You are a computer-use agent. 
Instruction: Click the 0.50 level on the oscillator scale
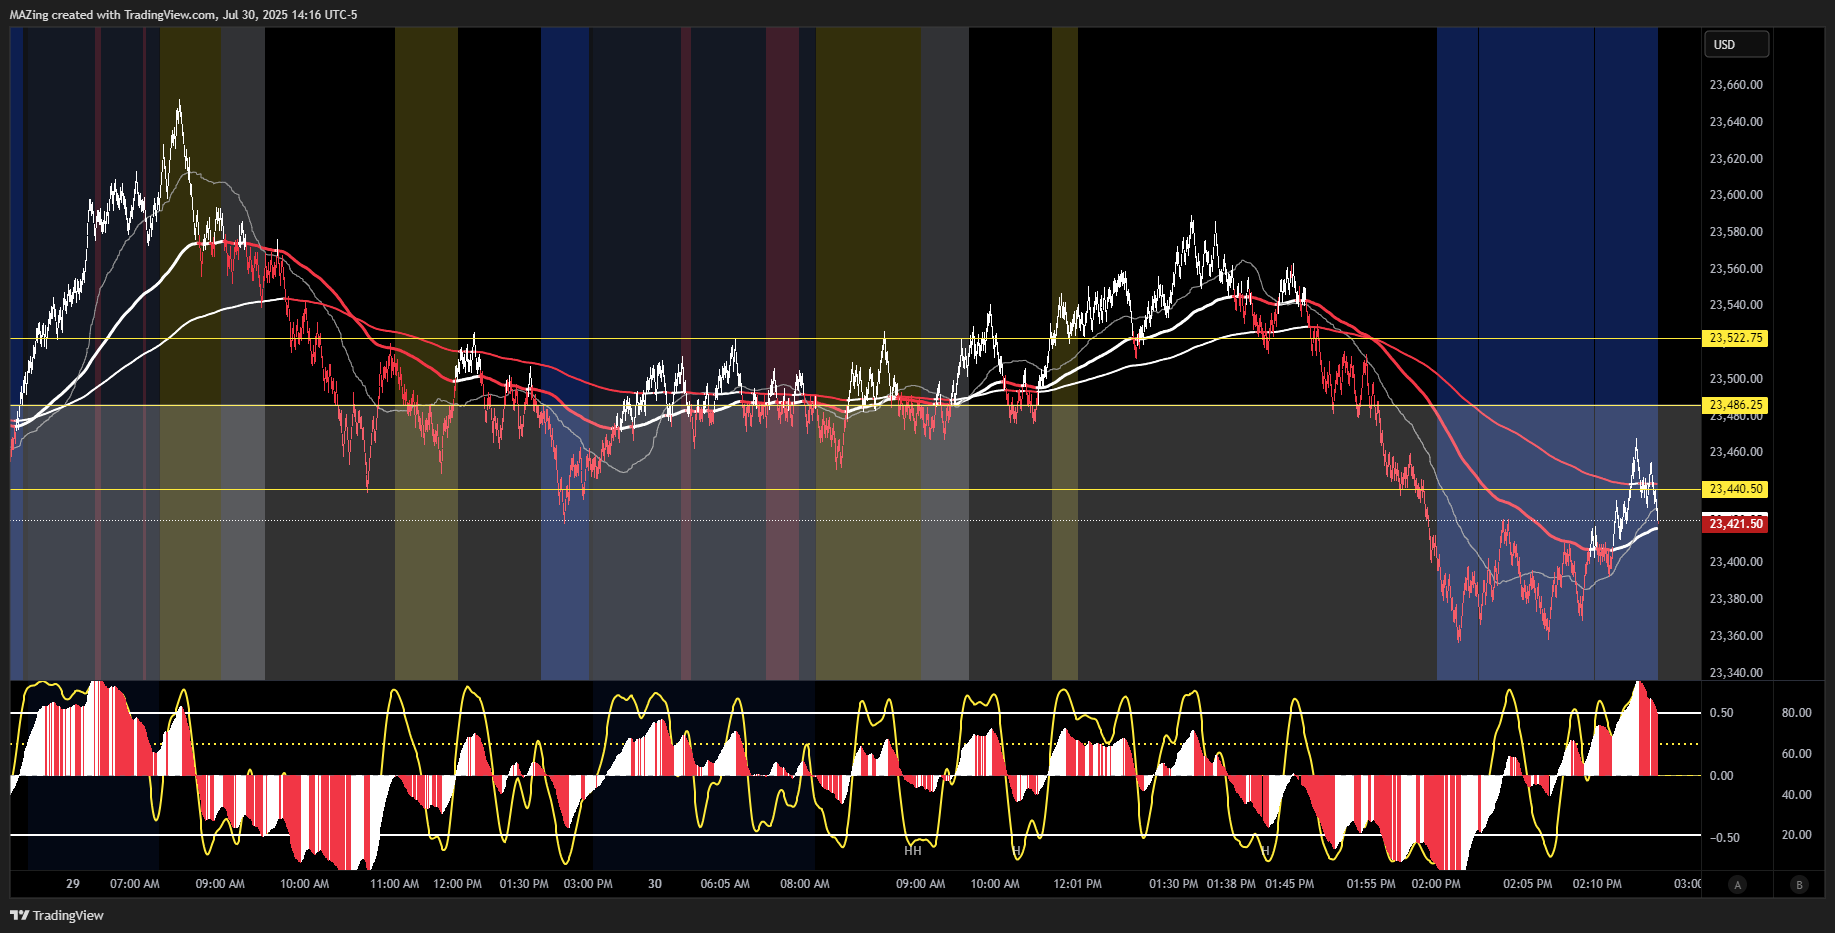point(1721,713)
